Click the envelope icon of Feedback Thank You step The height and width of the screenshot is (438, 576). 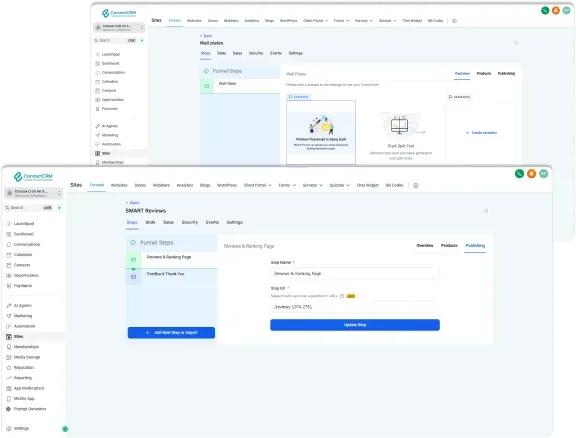point(133,277)
